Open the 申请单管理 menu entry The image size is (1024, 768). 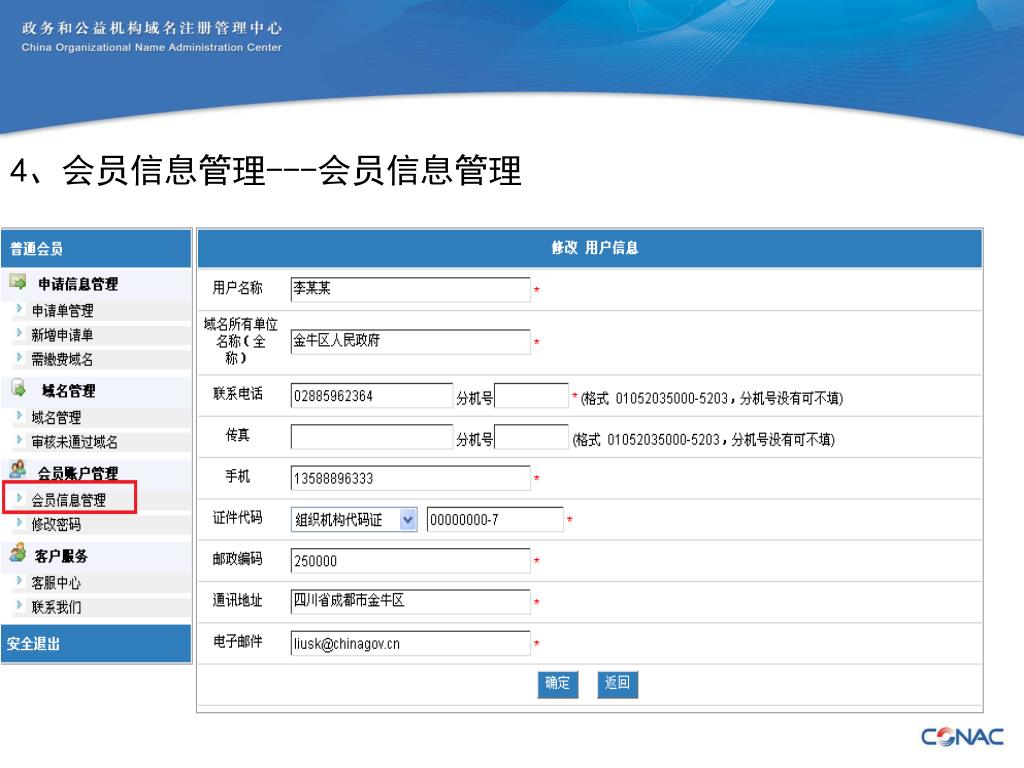pyautogui.click(x=63, y=310)
